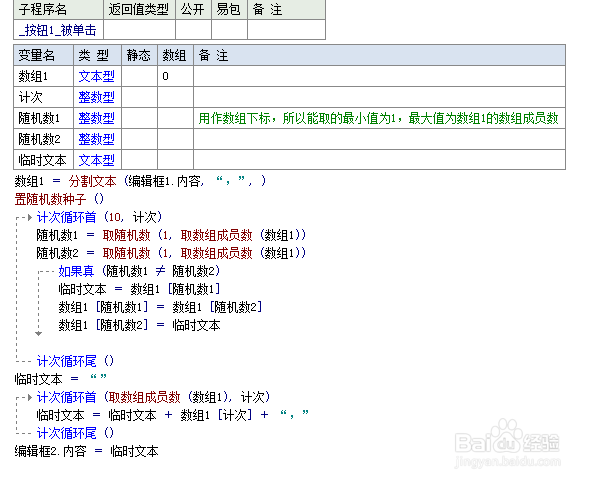The width and height of the screenshot is (593, 482).
Task: Click the 如果真 condition keyword
Action: coord(76,271)
